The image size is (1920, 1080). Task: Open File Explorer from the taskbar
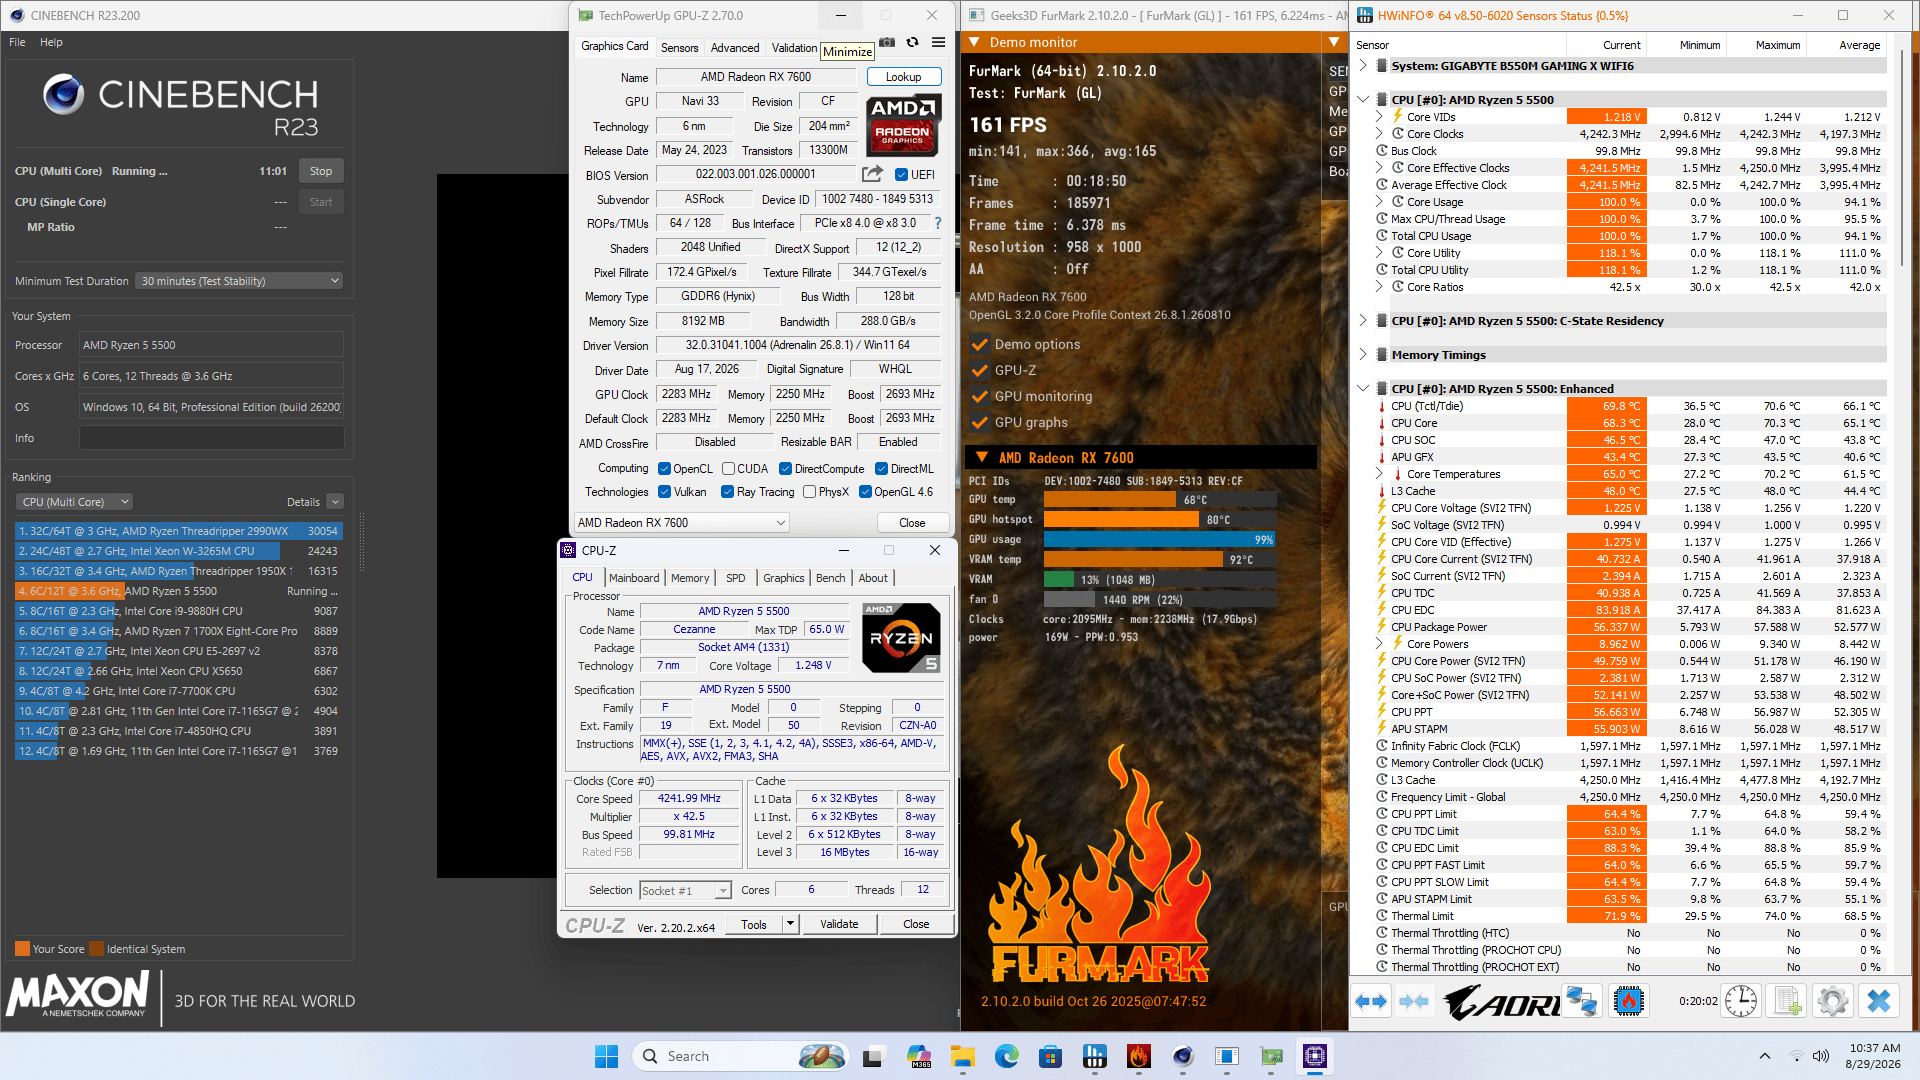pos(962,1056)
